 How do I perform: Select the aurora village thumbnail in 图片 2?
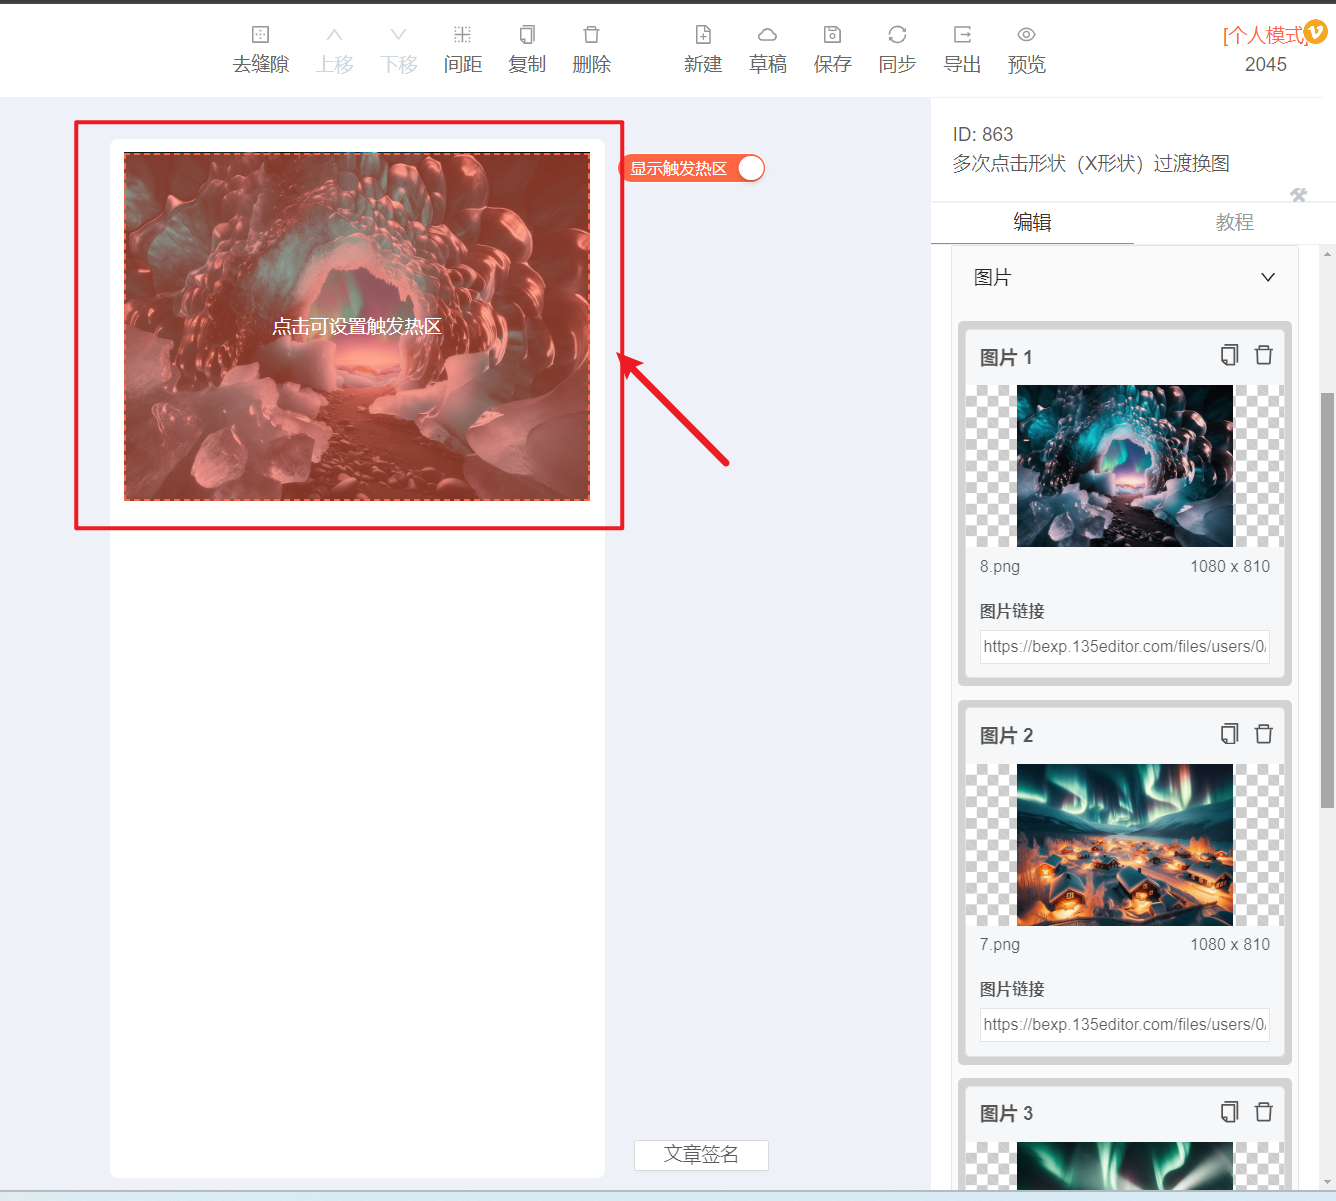pos(1125,845)
